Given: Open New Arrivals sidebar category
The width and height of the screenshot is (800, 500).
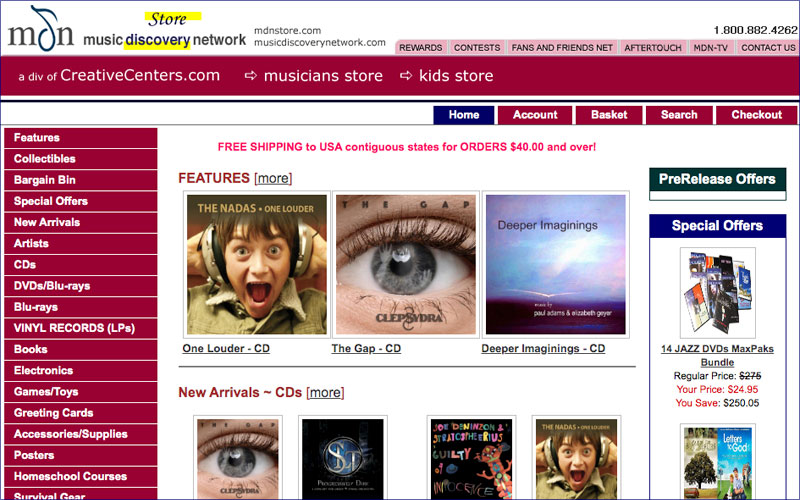Looking at the screenshot, I should (81, 222).
